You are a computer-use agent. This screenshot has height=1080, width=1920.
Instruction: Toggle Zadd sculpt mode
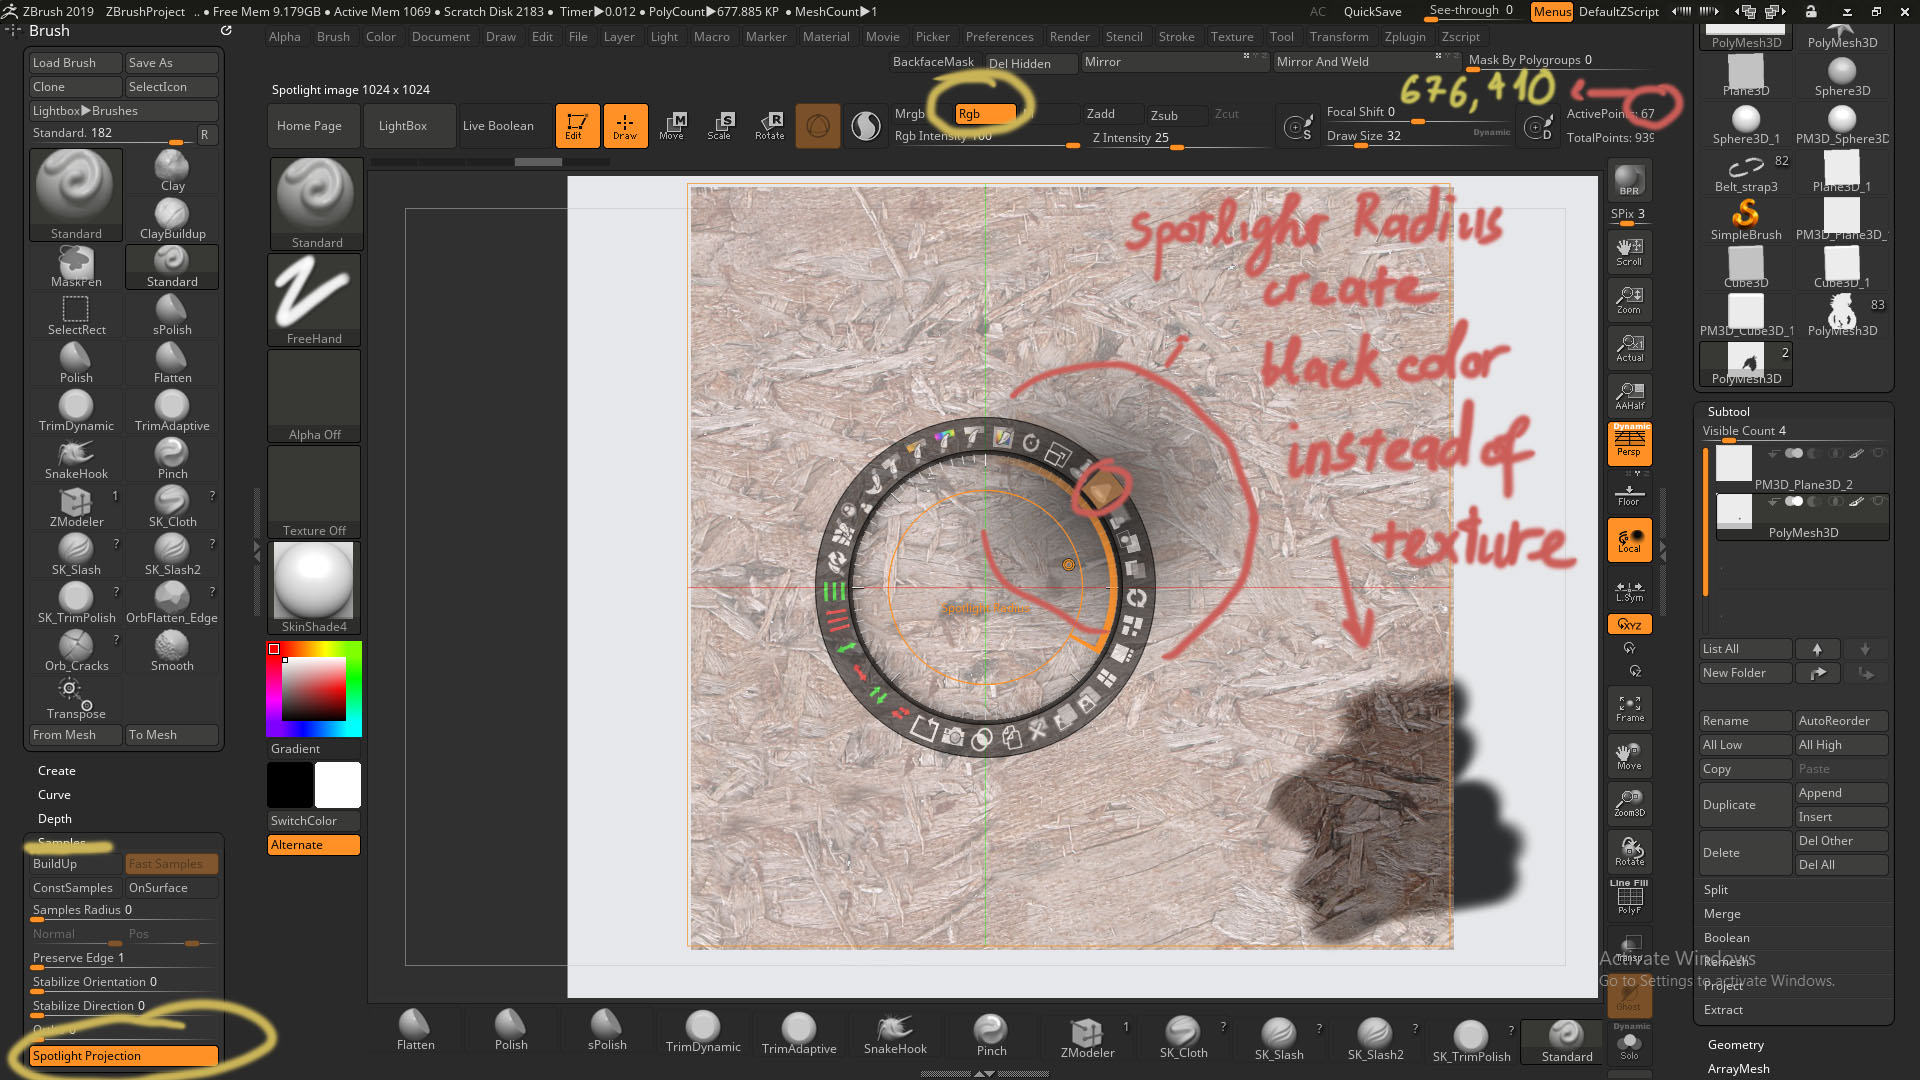coord(1112,114)
